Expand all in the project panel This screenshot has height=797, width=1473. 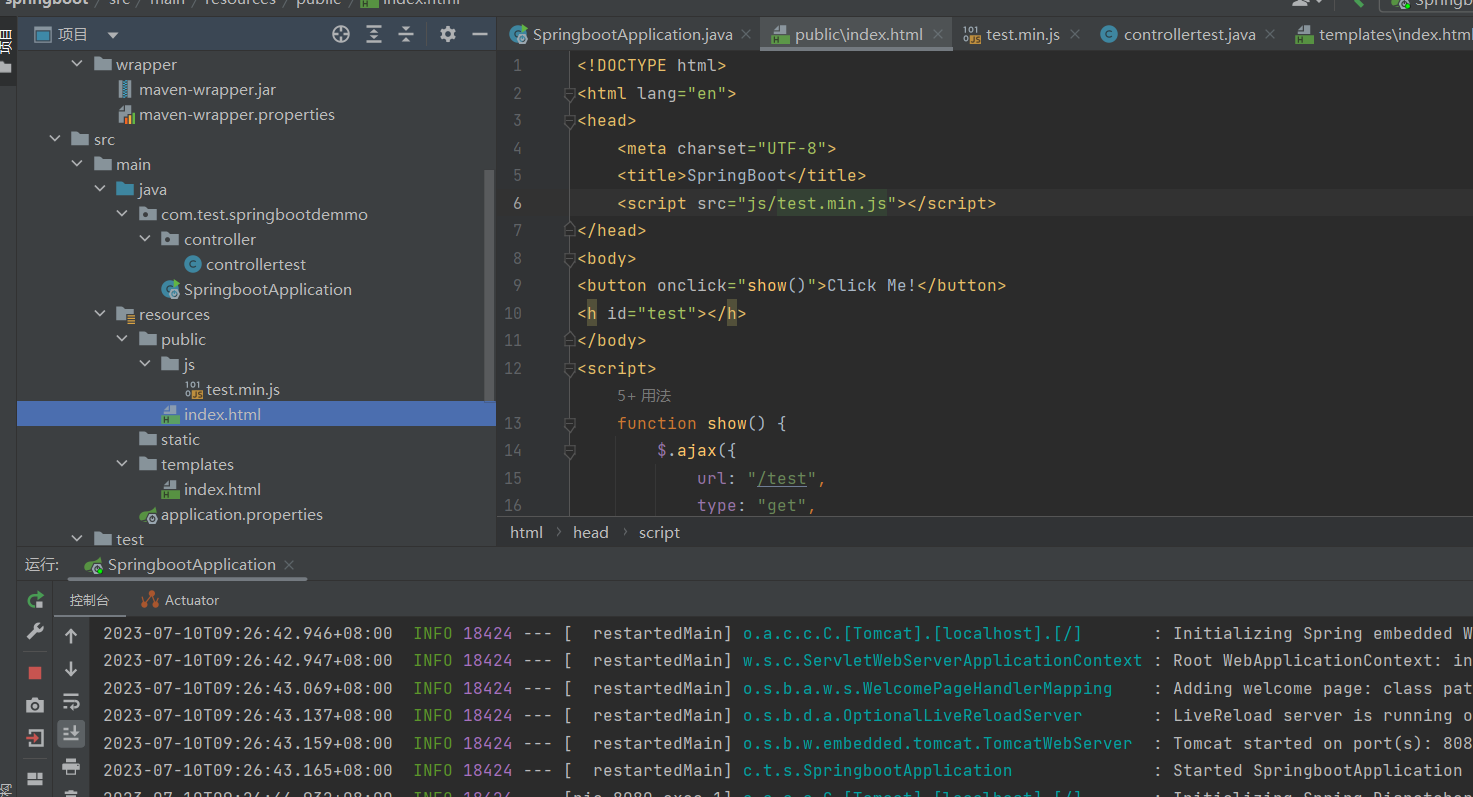pyautogui.click(x=374, y=34)
